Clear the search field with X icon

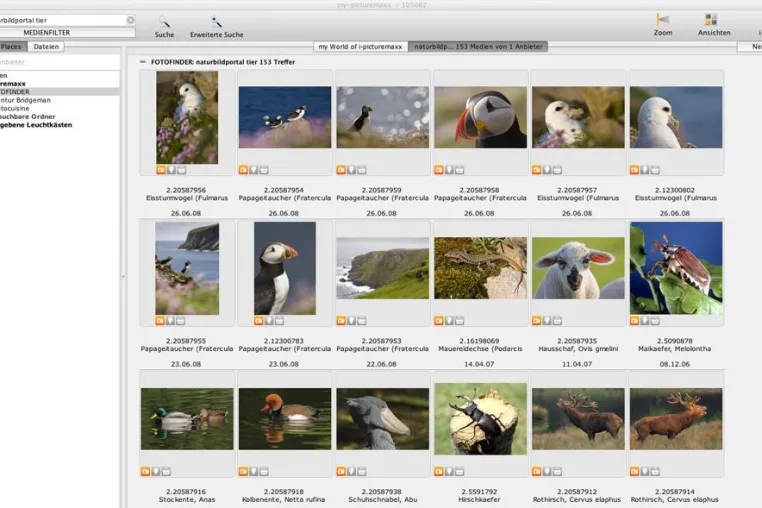(x=130, y=20)
